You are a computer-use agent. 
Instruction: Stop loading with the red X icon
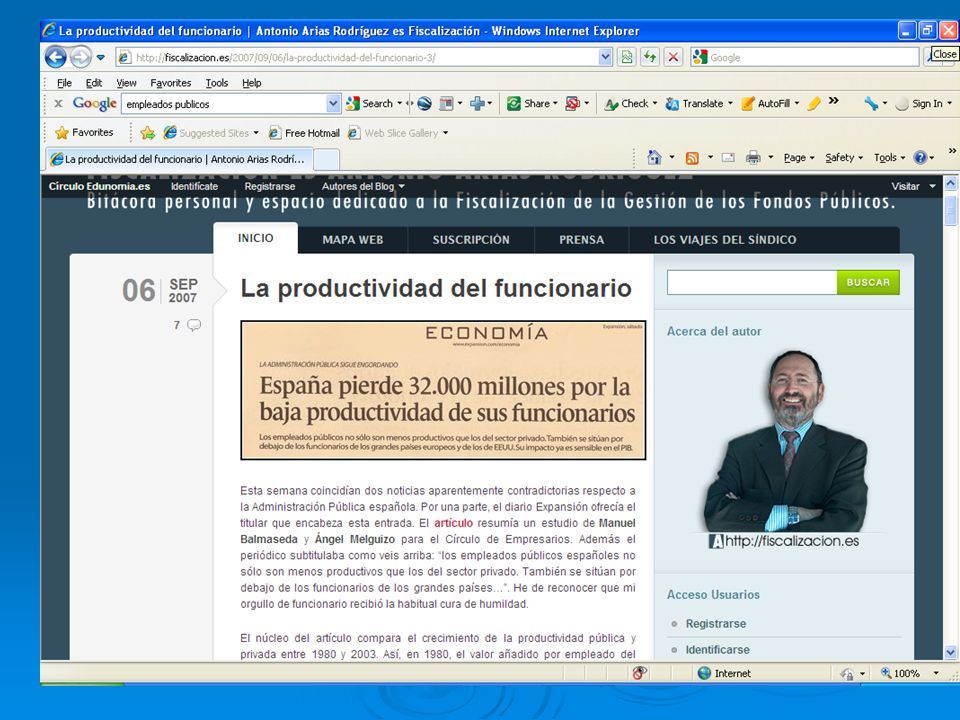pyautogui.click(x=673, y=58)
